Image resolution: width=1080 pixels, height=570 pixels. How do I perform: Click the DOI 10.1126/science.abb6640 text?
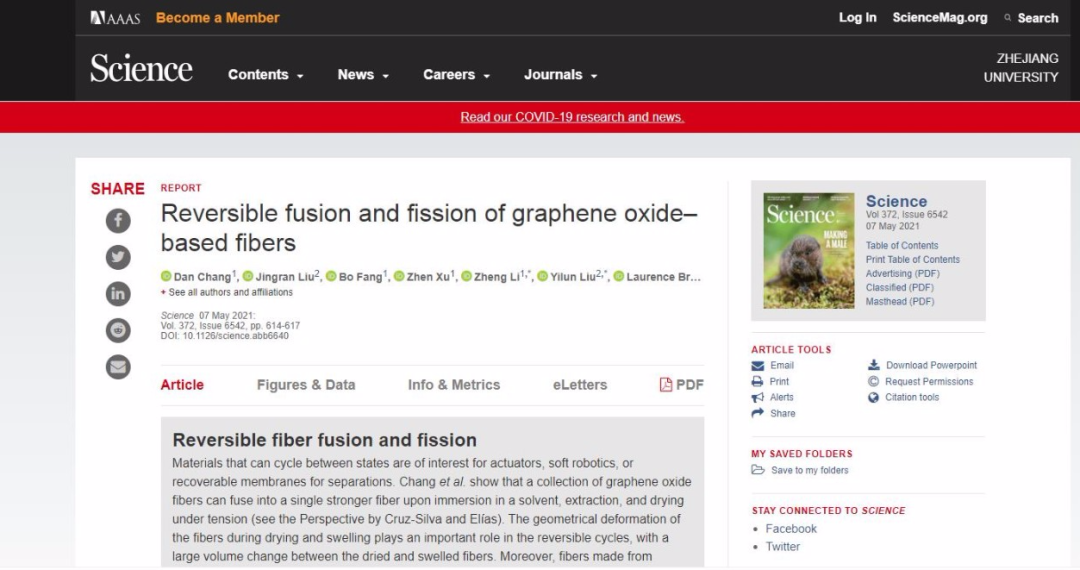(225, 336)
